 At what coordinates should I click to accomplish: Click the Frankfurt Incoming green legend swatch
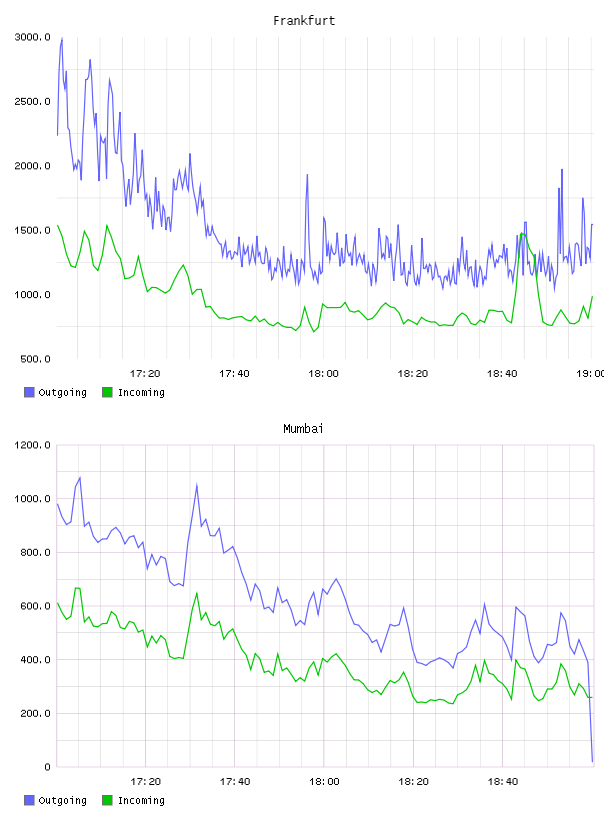pyautogui.click(x=107, y=392)
